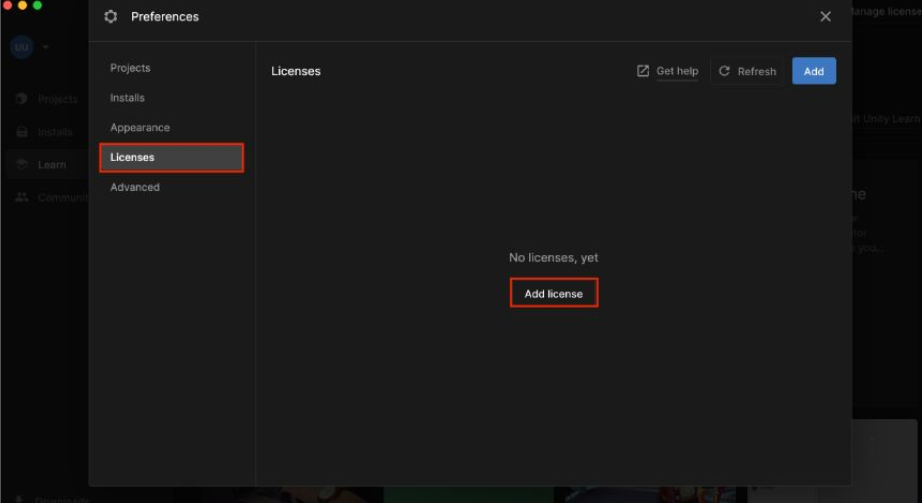Open the Get help link
Screen dimensions: 922x503
coord(677,71)
